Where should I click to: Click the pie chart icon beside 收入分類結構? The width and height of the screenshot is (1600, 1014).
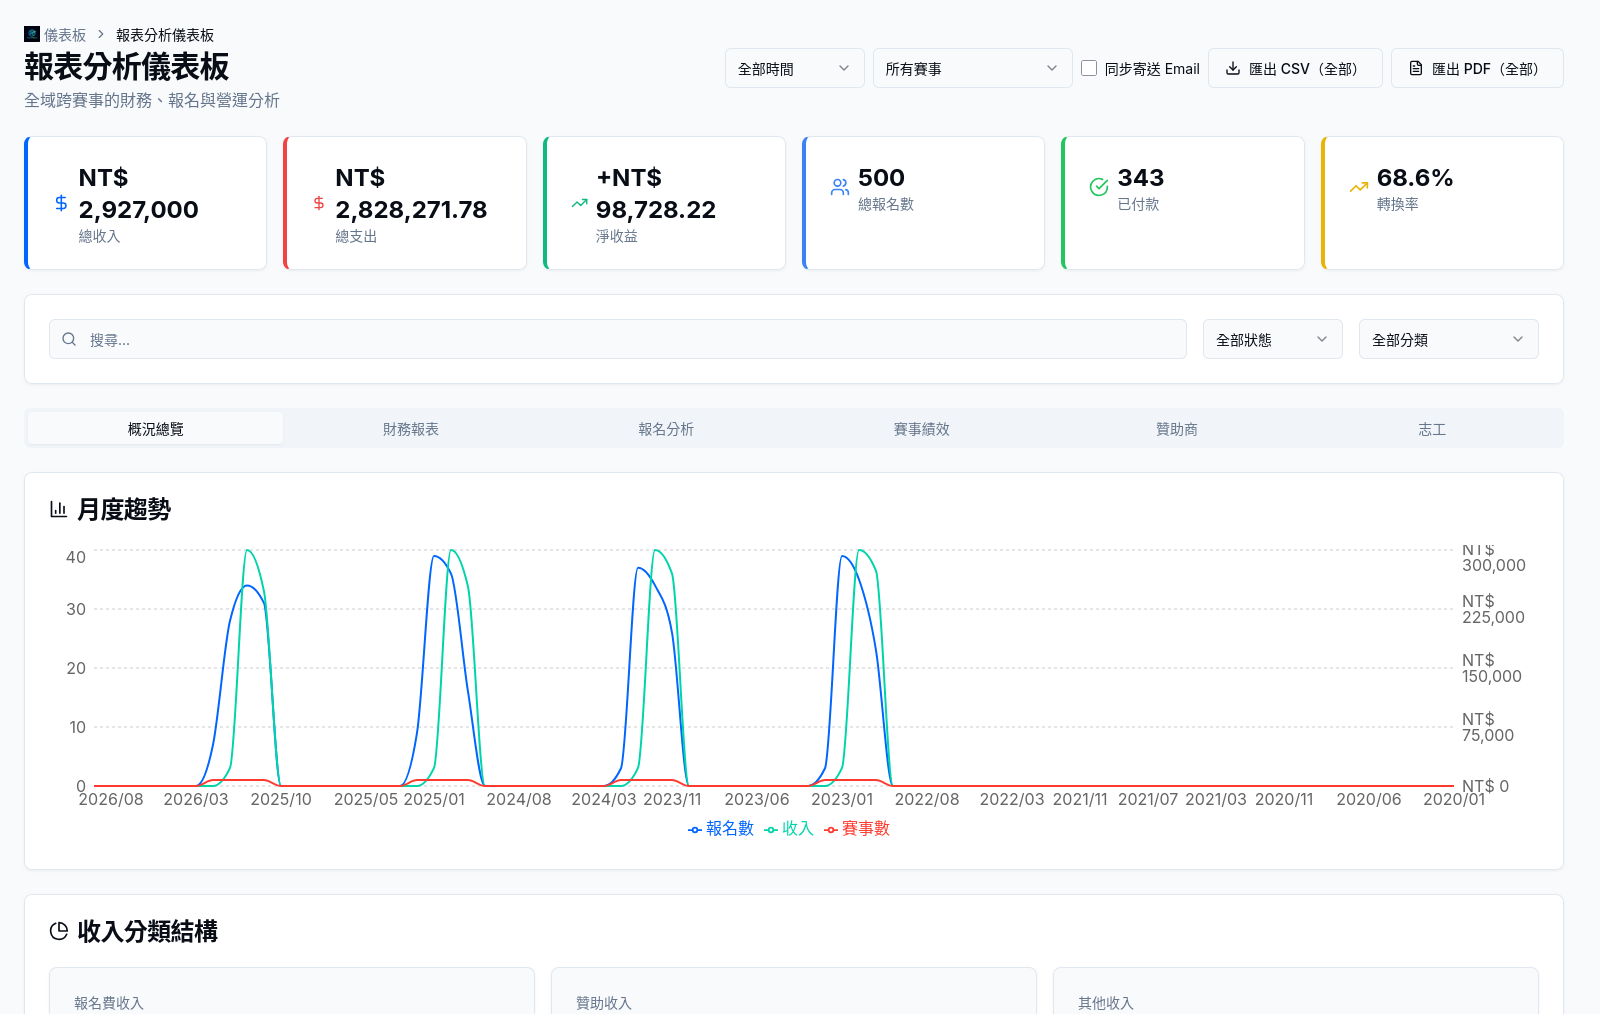pyautogui.click(x=59, y=932)
